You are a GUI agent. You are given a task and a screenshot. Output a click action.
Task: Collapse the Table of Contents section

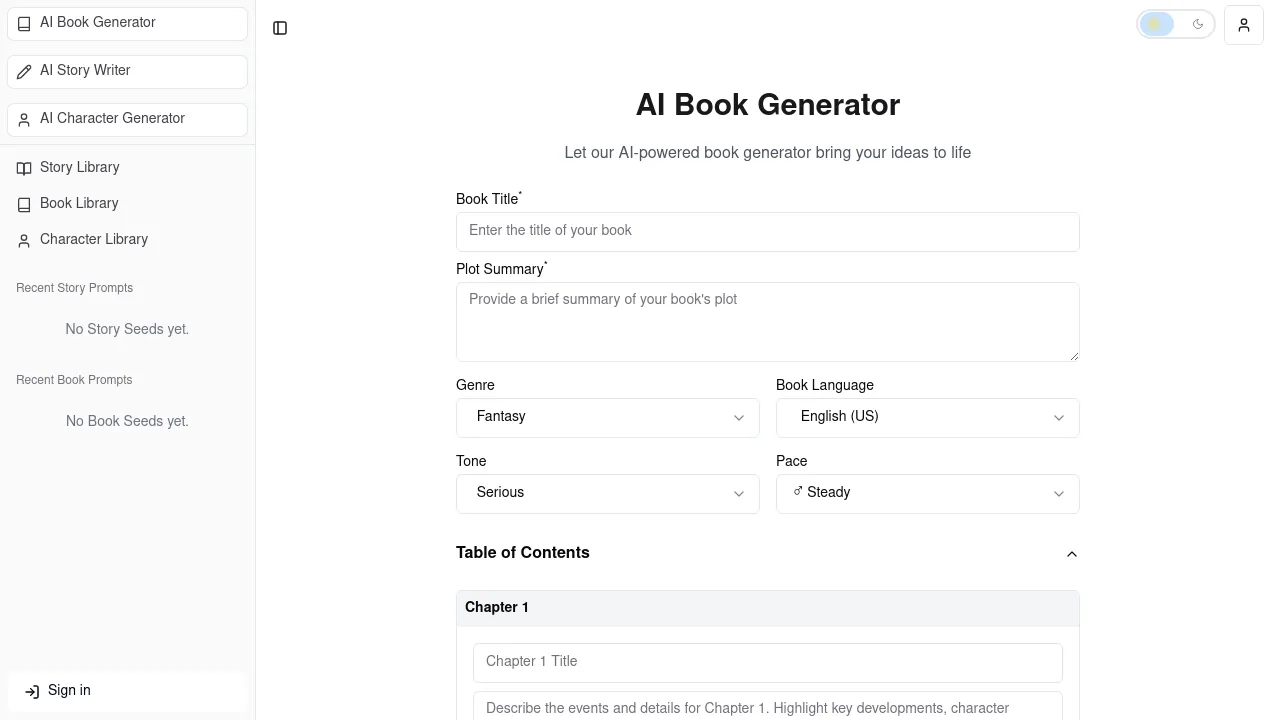[x=1072, y=553]
